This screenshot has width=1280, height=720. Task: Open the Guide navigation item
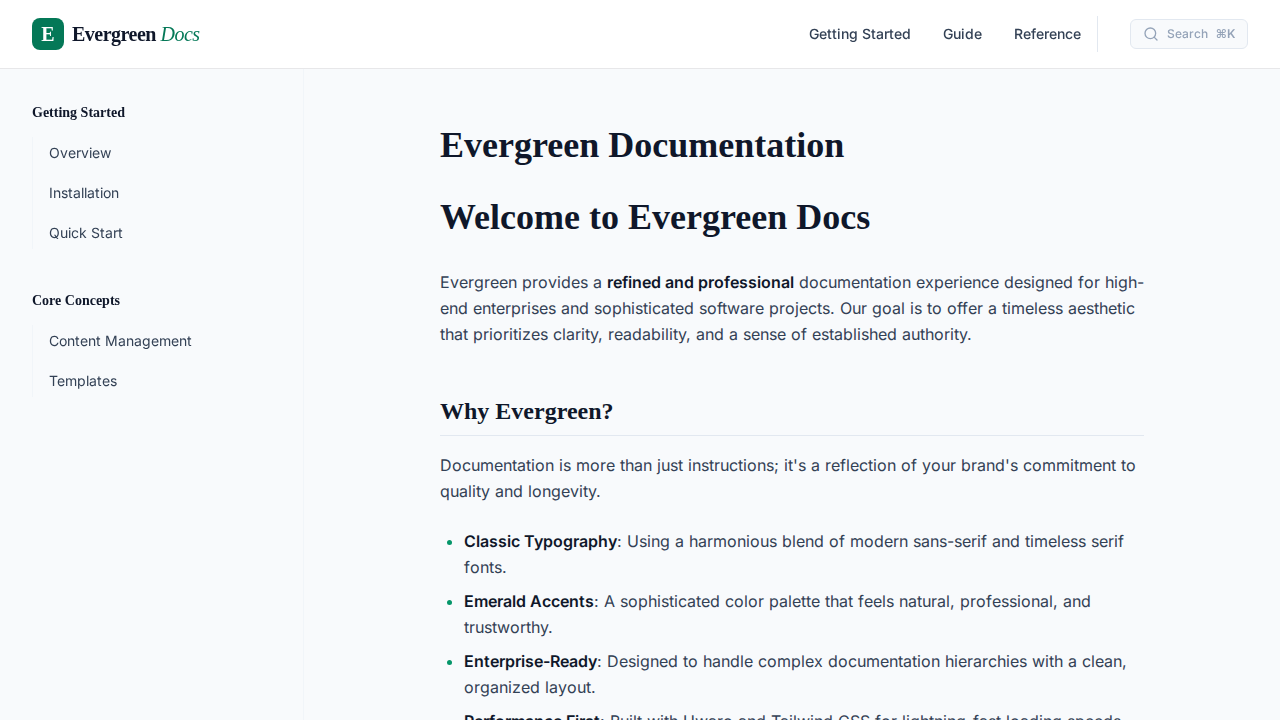(962, 33)
